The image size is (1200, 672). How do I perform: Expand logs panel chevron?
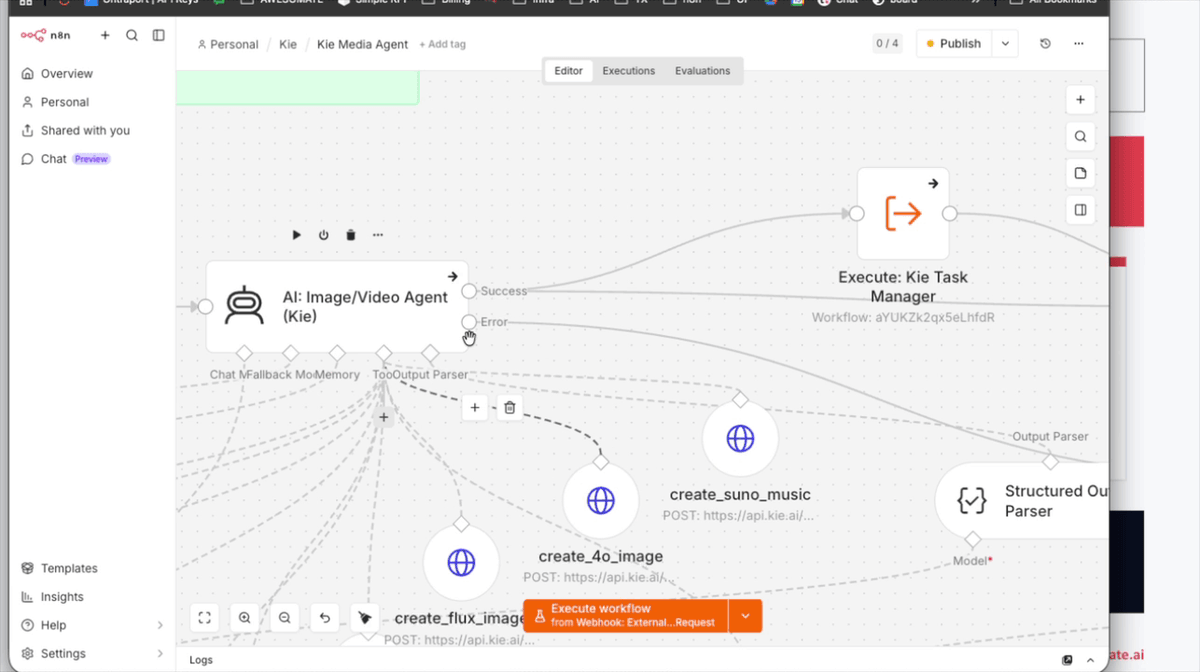[x=1089, y=660]
